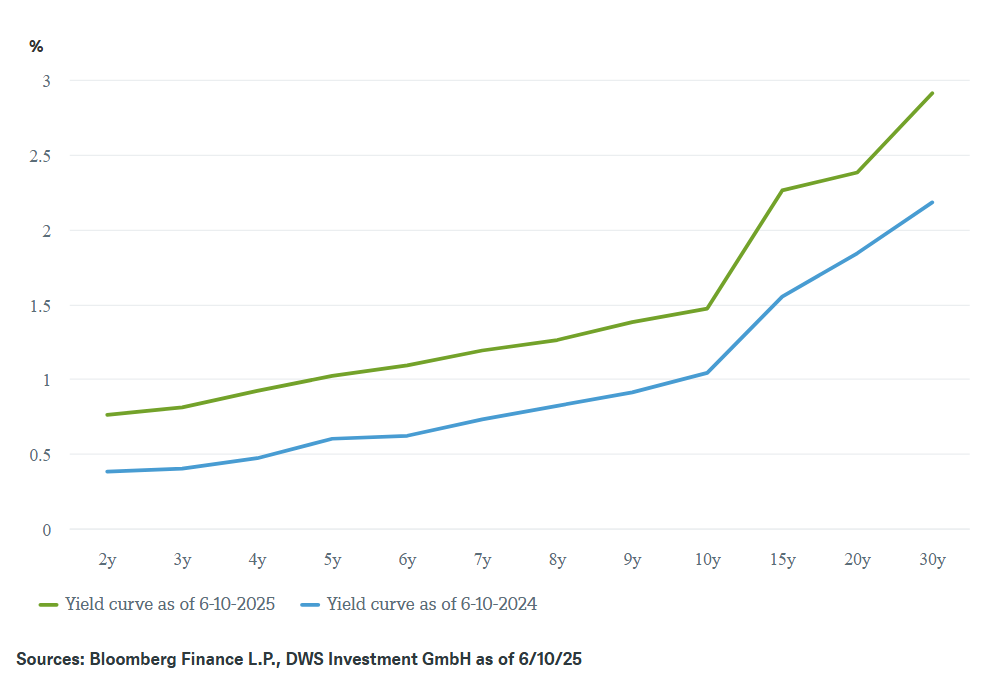Click the 2.5 value on the y-axis

point(38,155)
